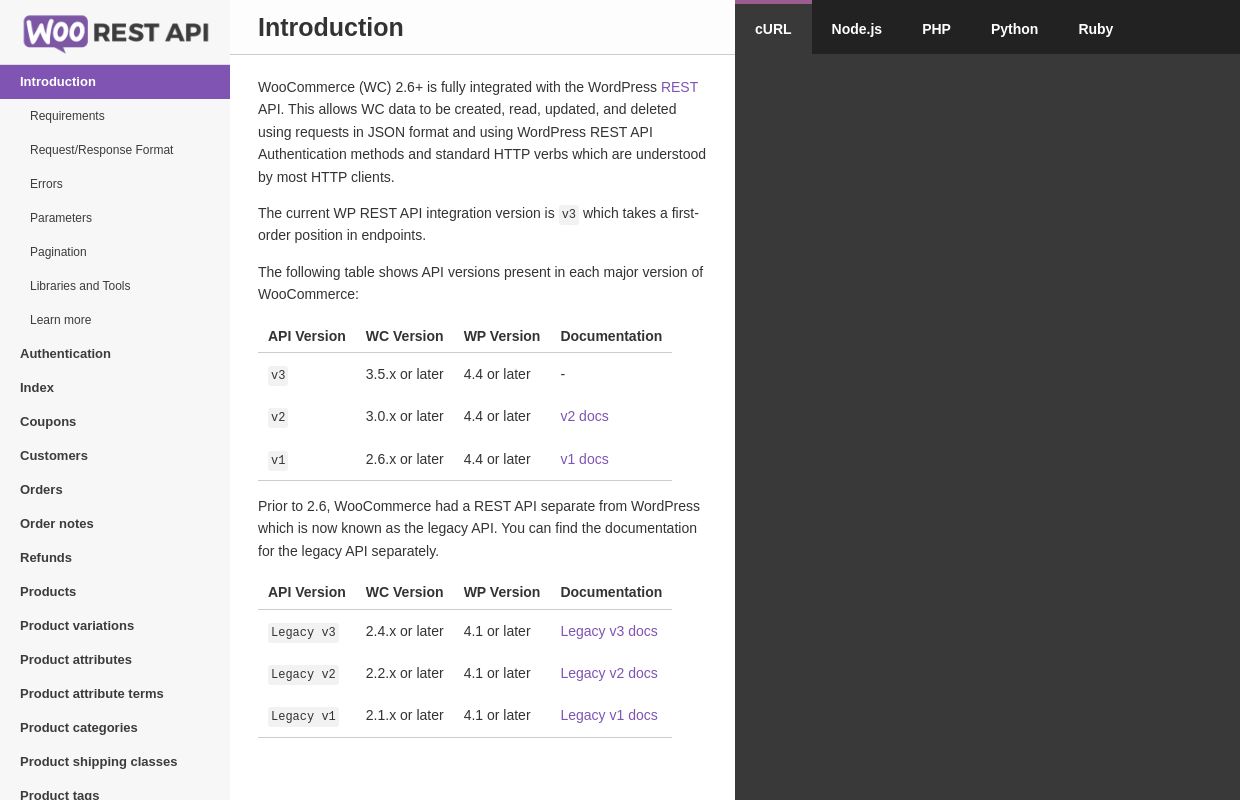This screenshot has width=1240, height=800.
Task: Open the Authentication section
Action: click(115, 354)
